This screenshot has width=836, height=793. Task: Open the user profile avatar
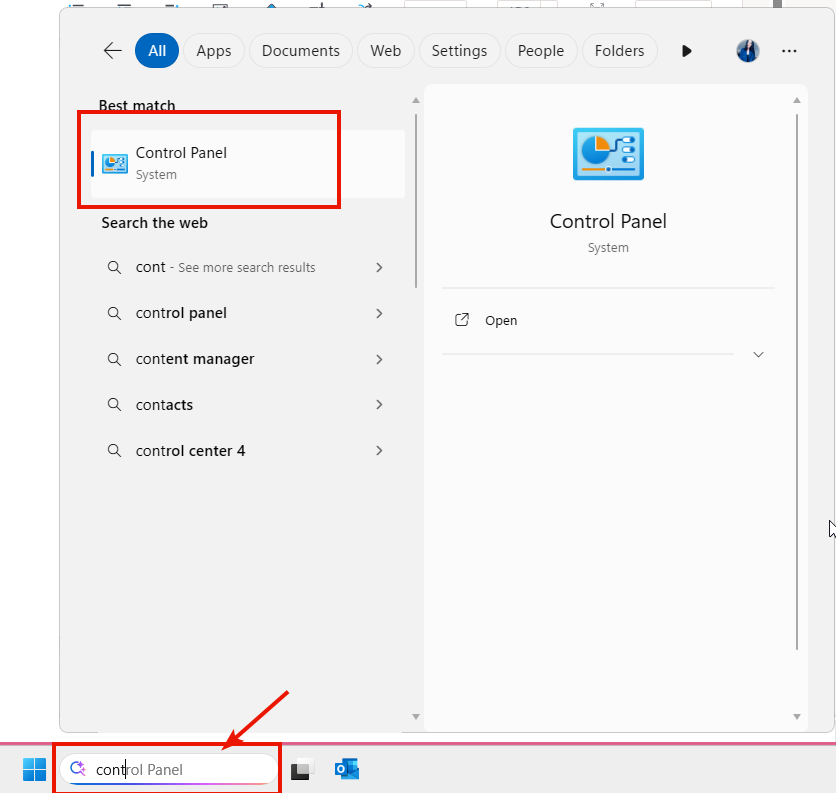click(x=747, y=51)
